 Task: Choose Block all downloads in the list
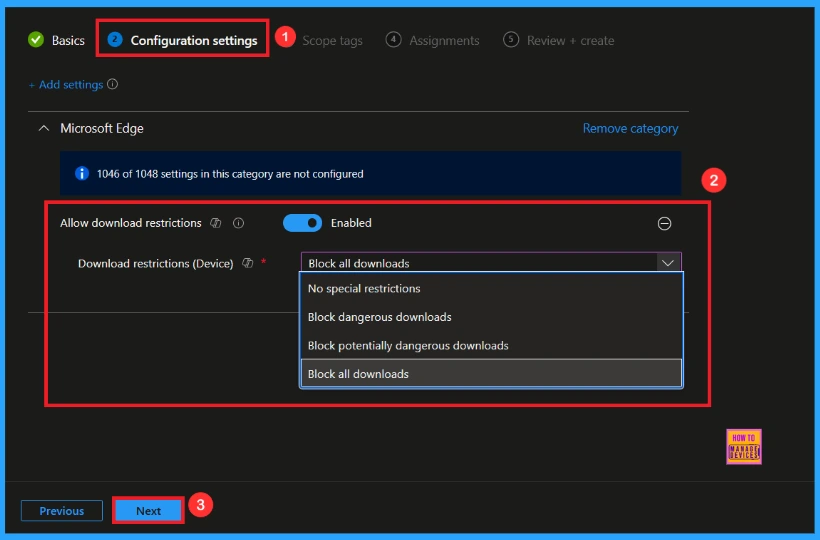click(x=491, y=374)
